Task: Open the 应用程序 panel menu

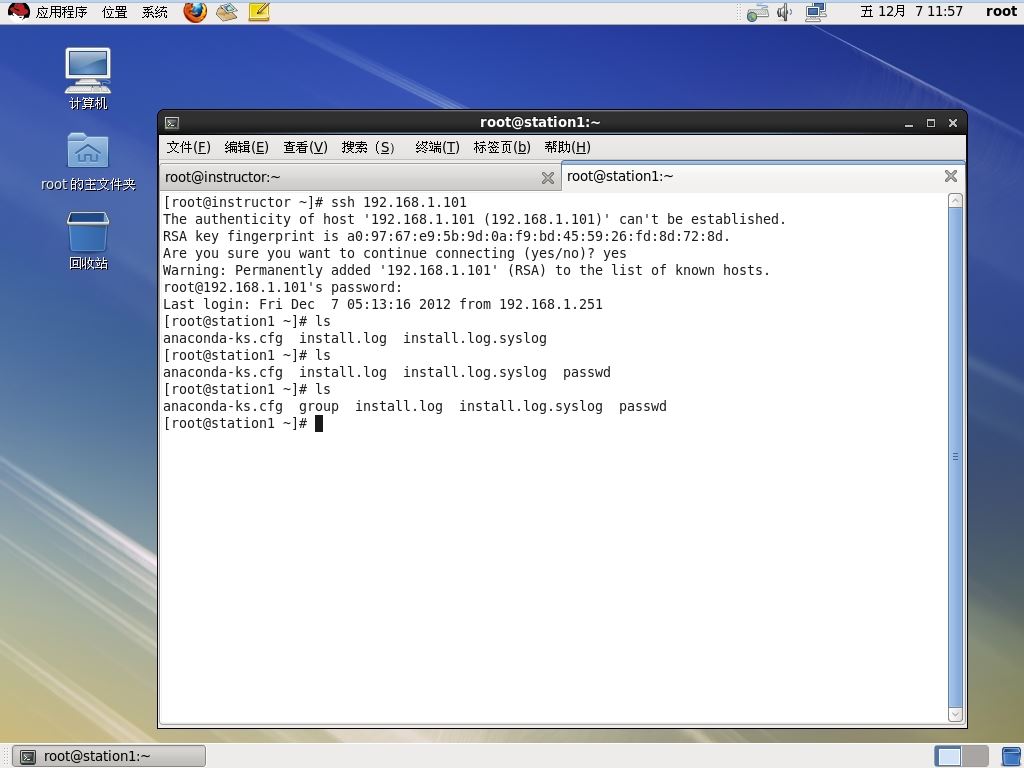Action: tap(61, 12)
